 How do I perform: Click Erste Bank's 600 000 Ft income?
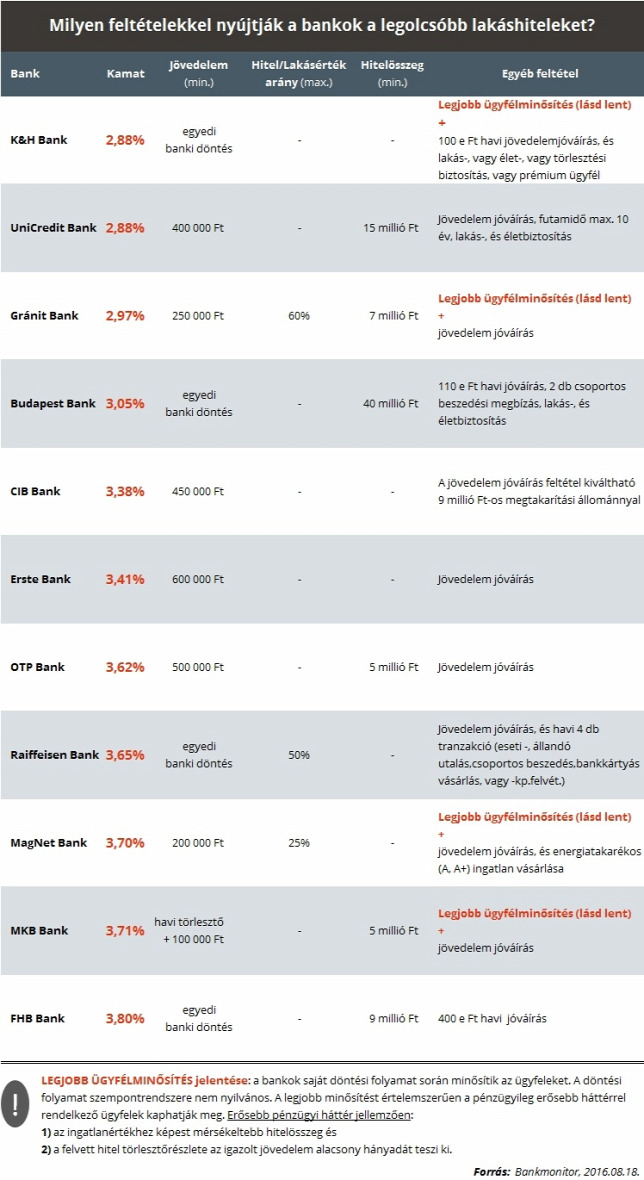coord(198,579)
